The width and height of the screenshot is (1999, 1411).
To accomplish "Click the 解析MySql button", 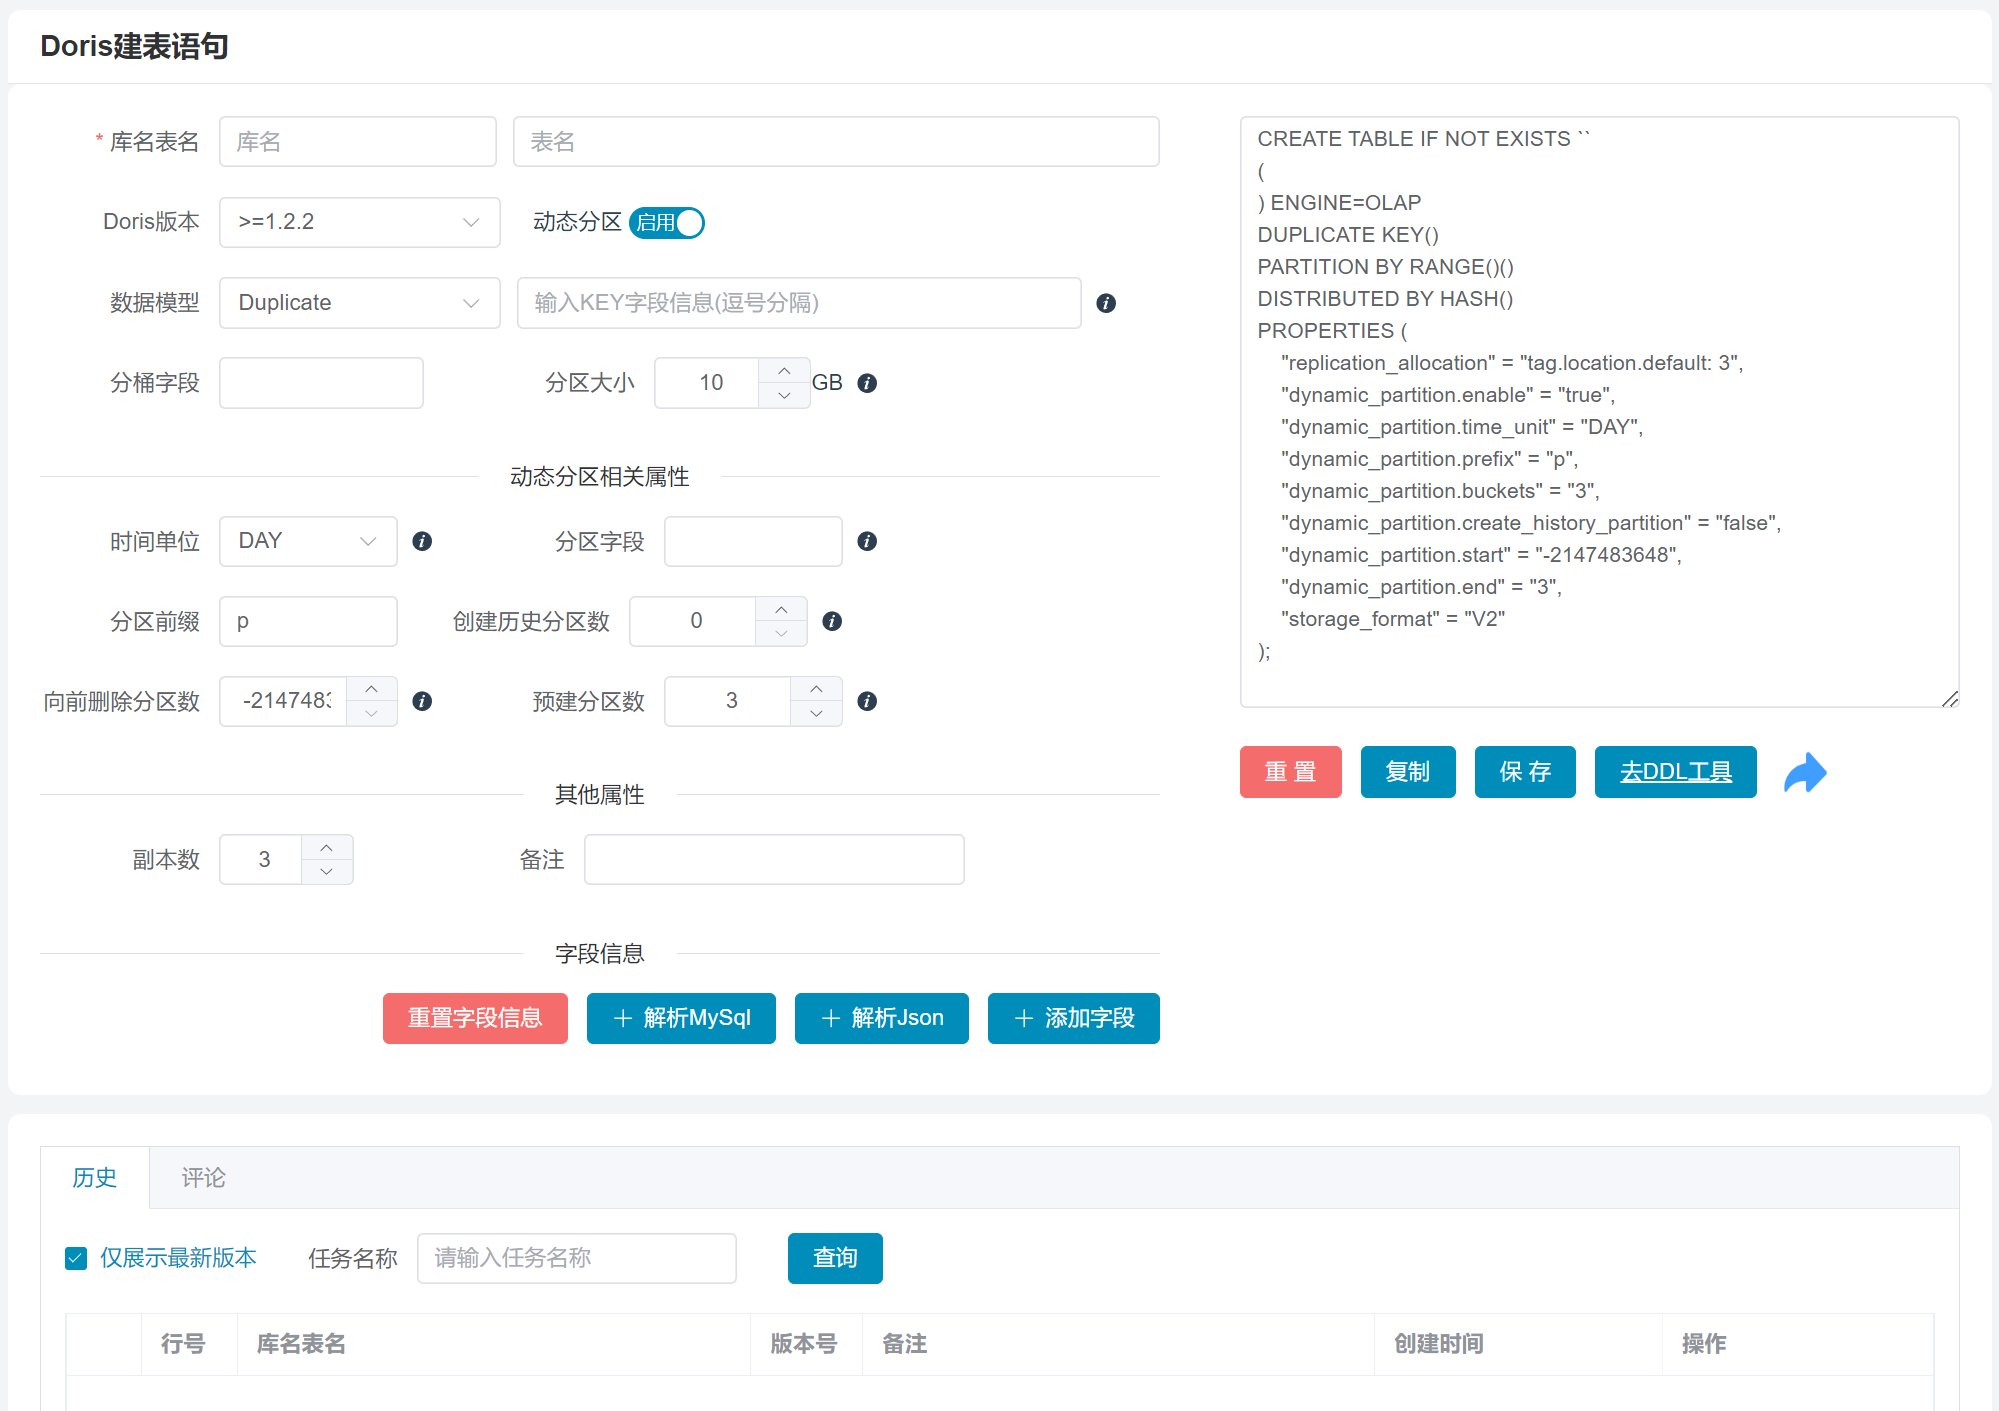I will pos(681,1018).
